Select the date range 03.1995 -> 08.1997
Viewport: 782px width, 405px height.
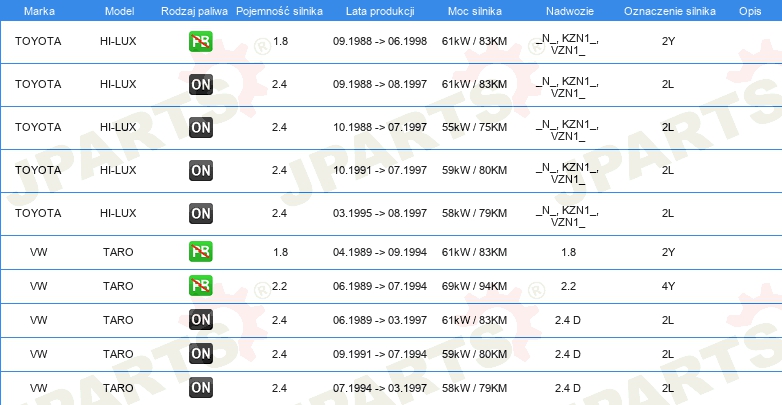click(x=380, y=213)
